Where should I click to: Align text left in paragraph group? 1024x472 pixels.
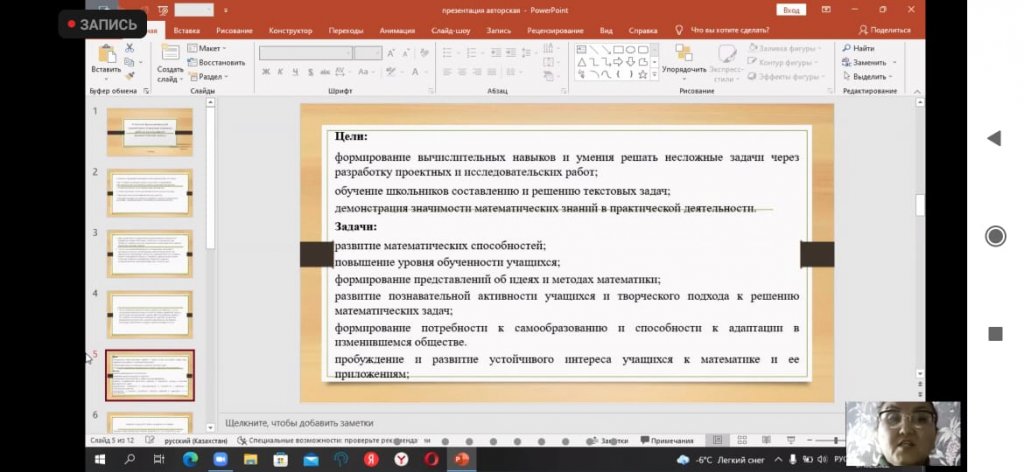click(x=447, y=72)
